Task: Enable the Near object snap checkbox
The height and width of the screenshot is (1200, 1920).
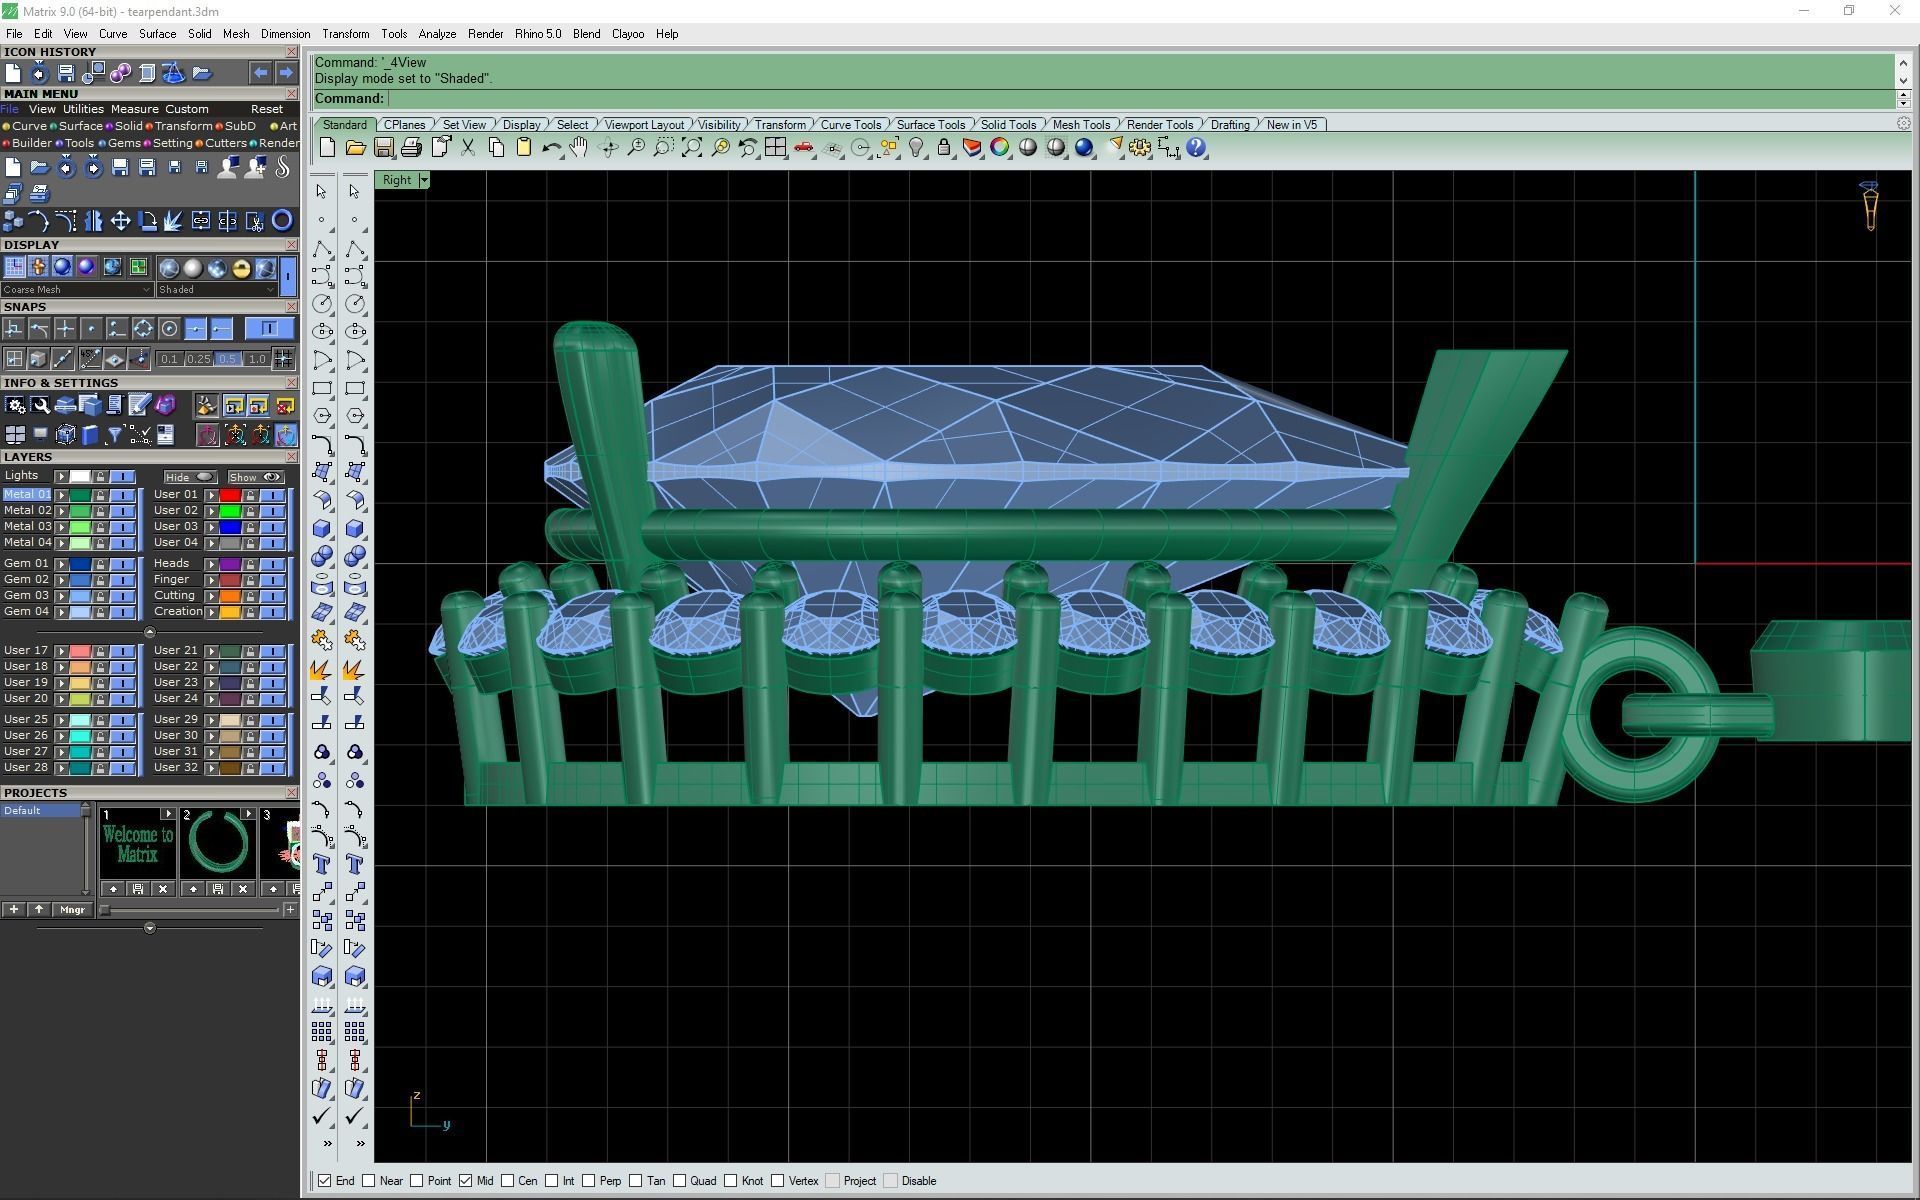Action: click(369, 1181)
